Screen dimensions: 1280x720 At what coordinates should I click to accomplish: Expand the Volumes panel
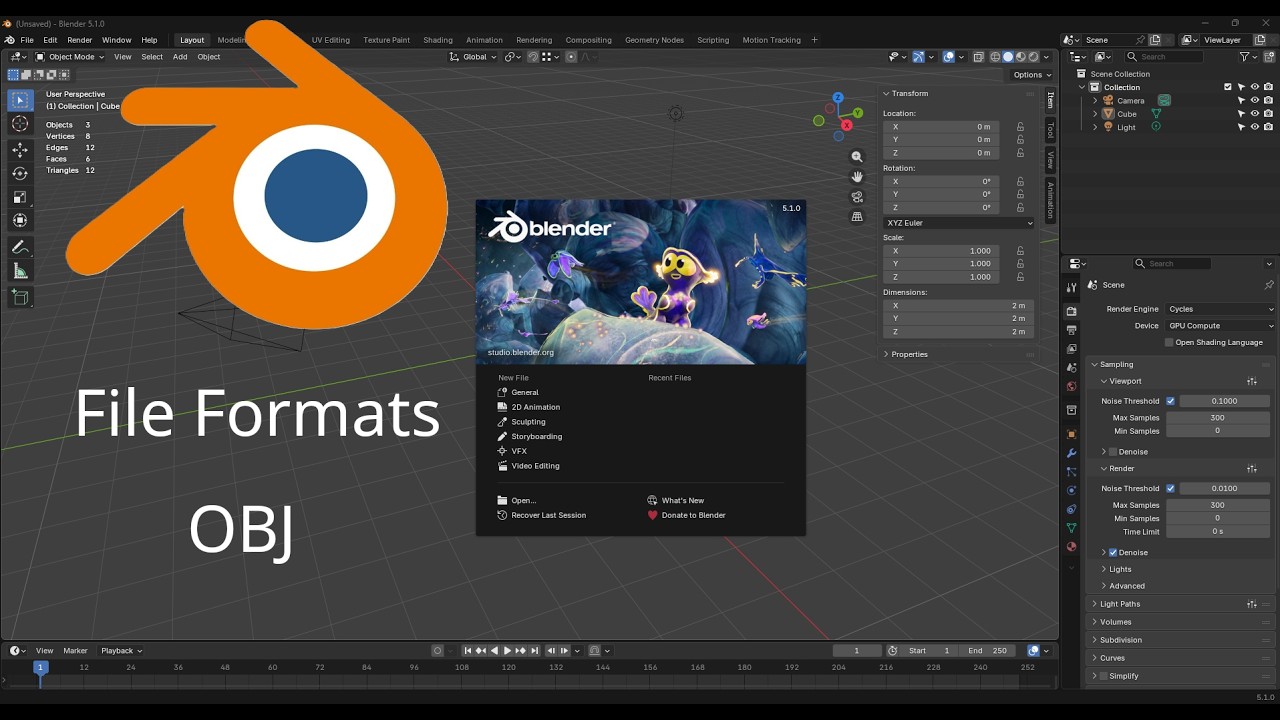click(1115, 622)
